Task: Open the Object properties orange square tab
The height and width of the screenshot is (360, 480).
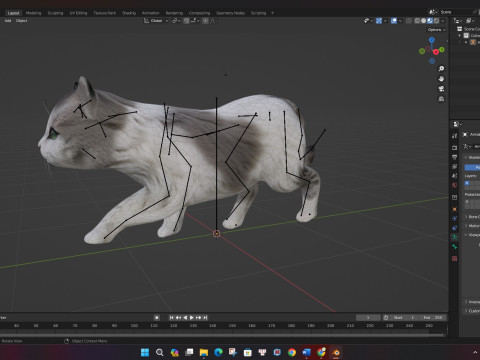Action: (455, 209)
